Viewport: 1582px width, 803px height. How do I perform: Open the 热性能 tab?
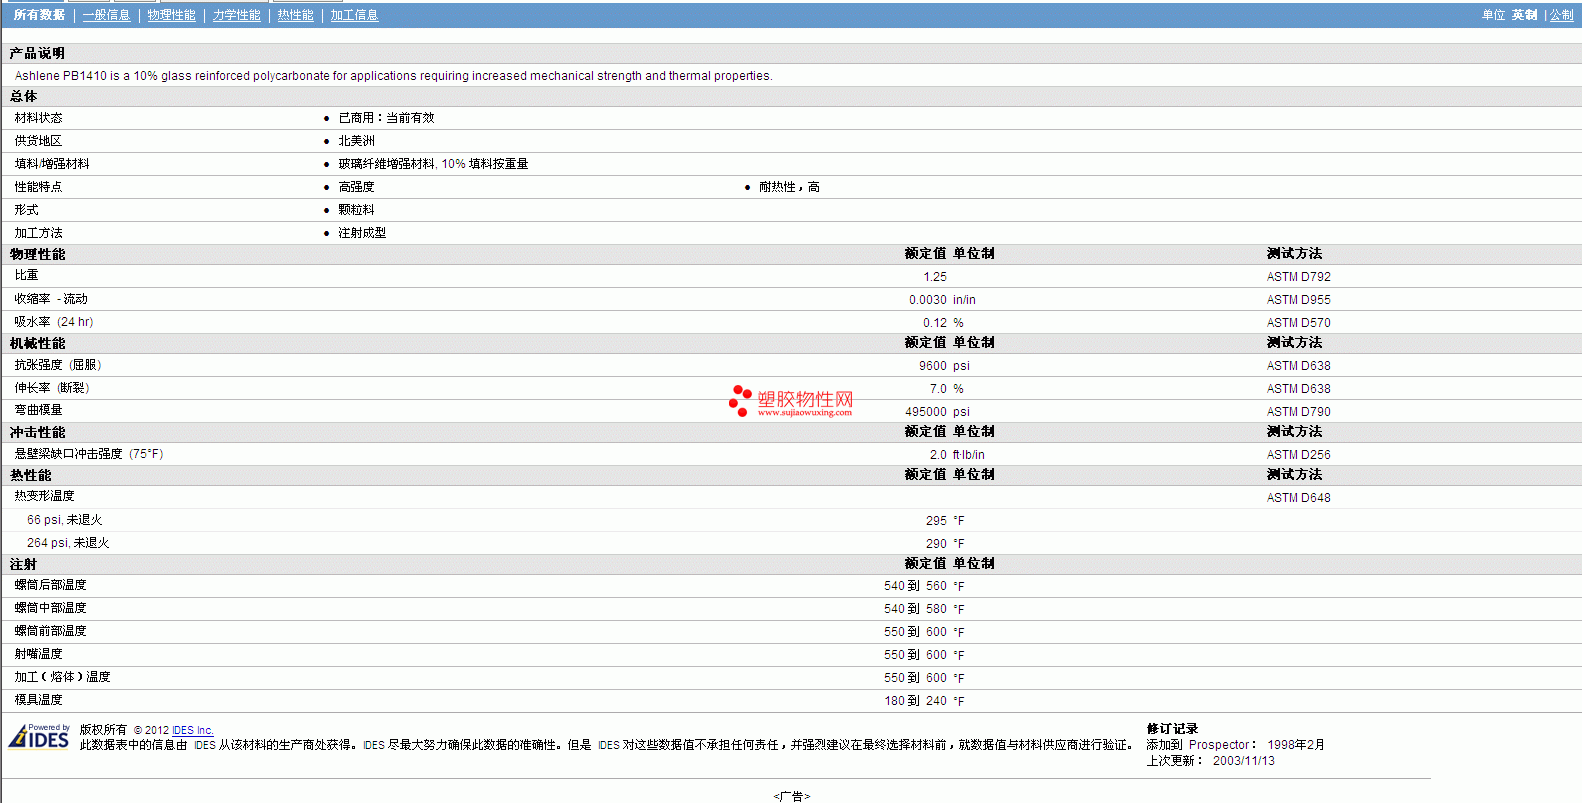coord(295,15)
